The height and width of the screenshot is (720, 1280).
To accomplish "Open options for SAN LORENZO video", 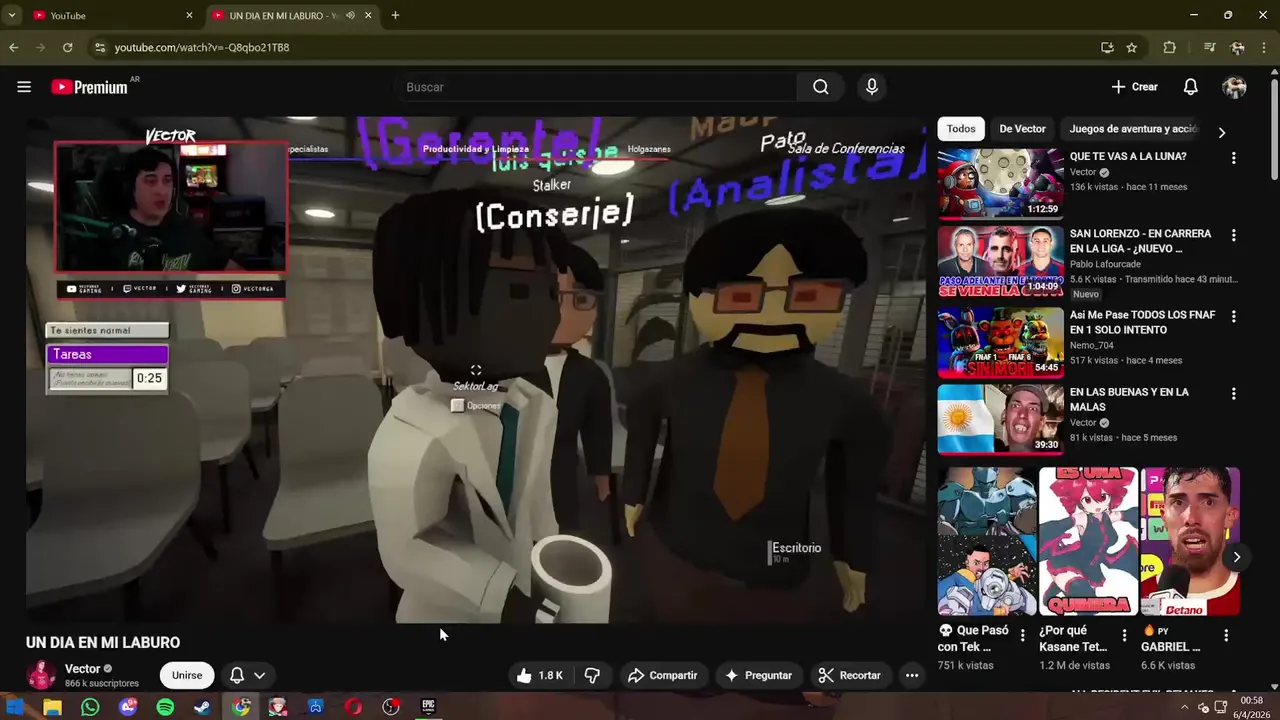I will [1233, 235].
